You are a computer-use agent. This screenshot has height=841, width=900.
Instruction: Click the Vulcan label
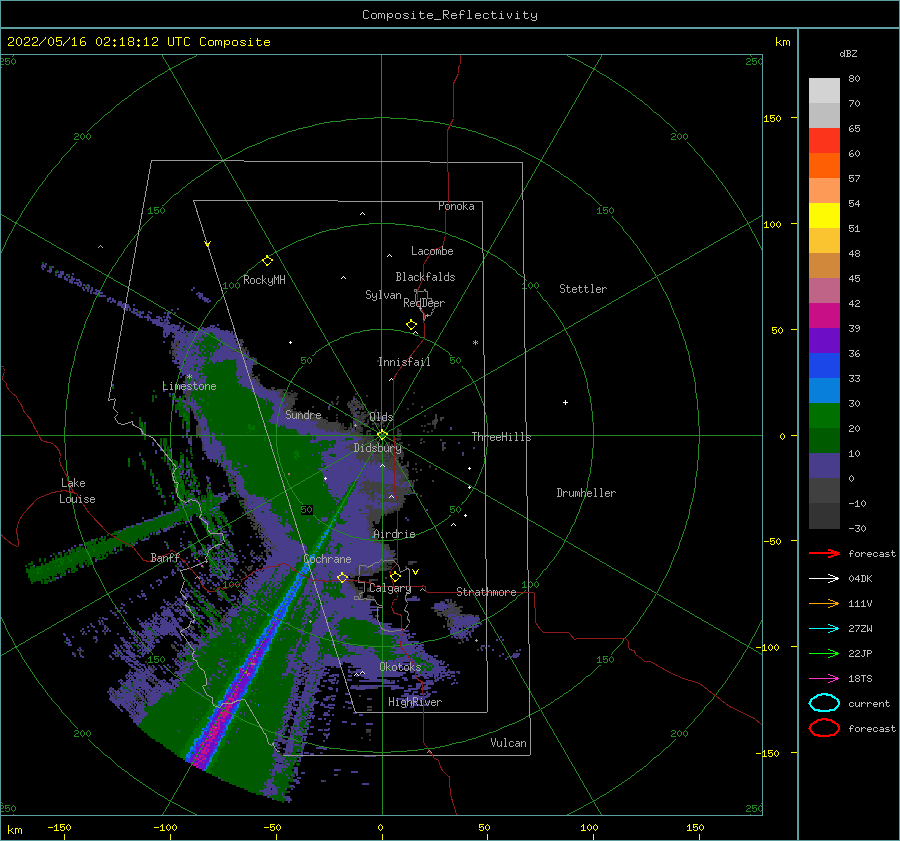click(x=508, y=743)
